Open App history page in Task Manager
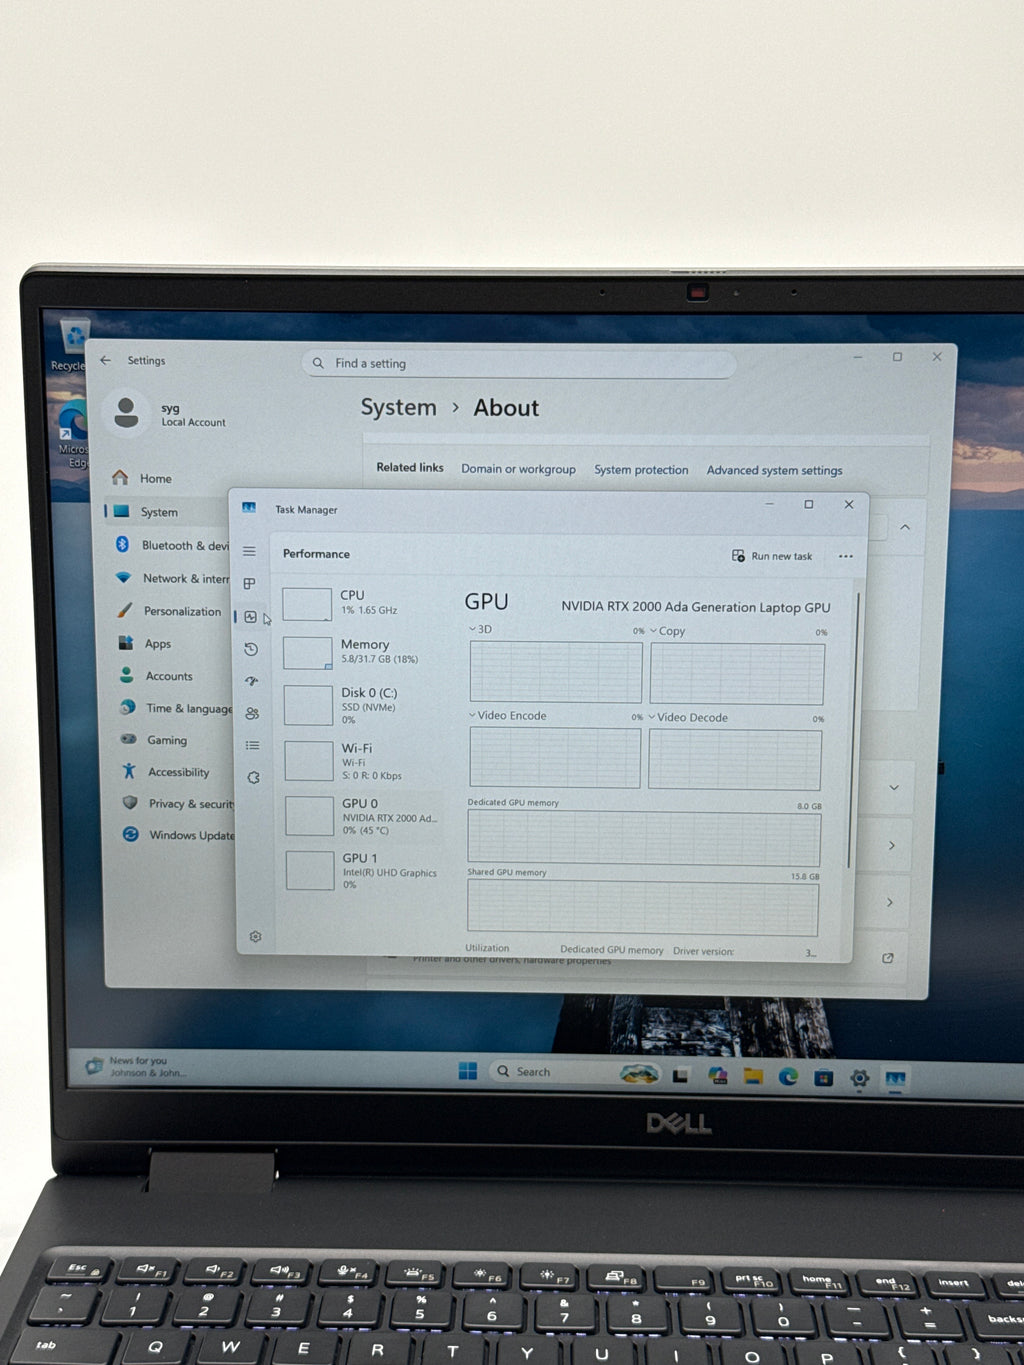 [x=251, y=649]
